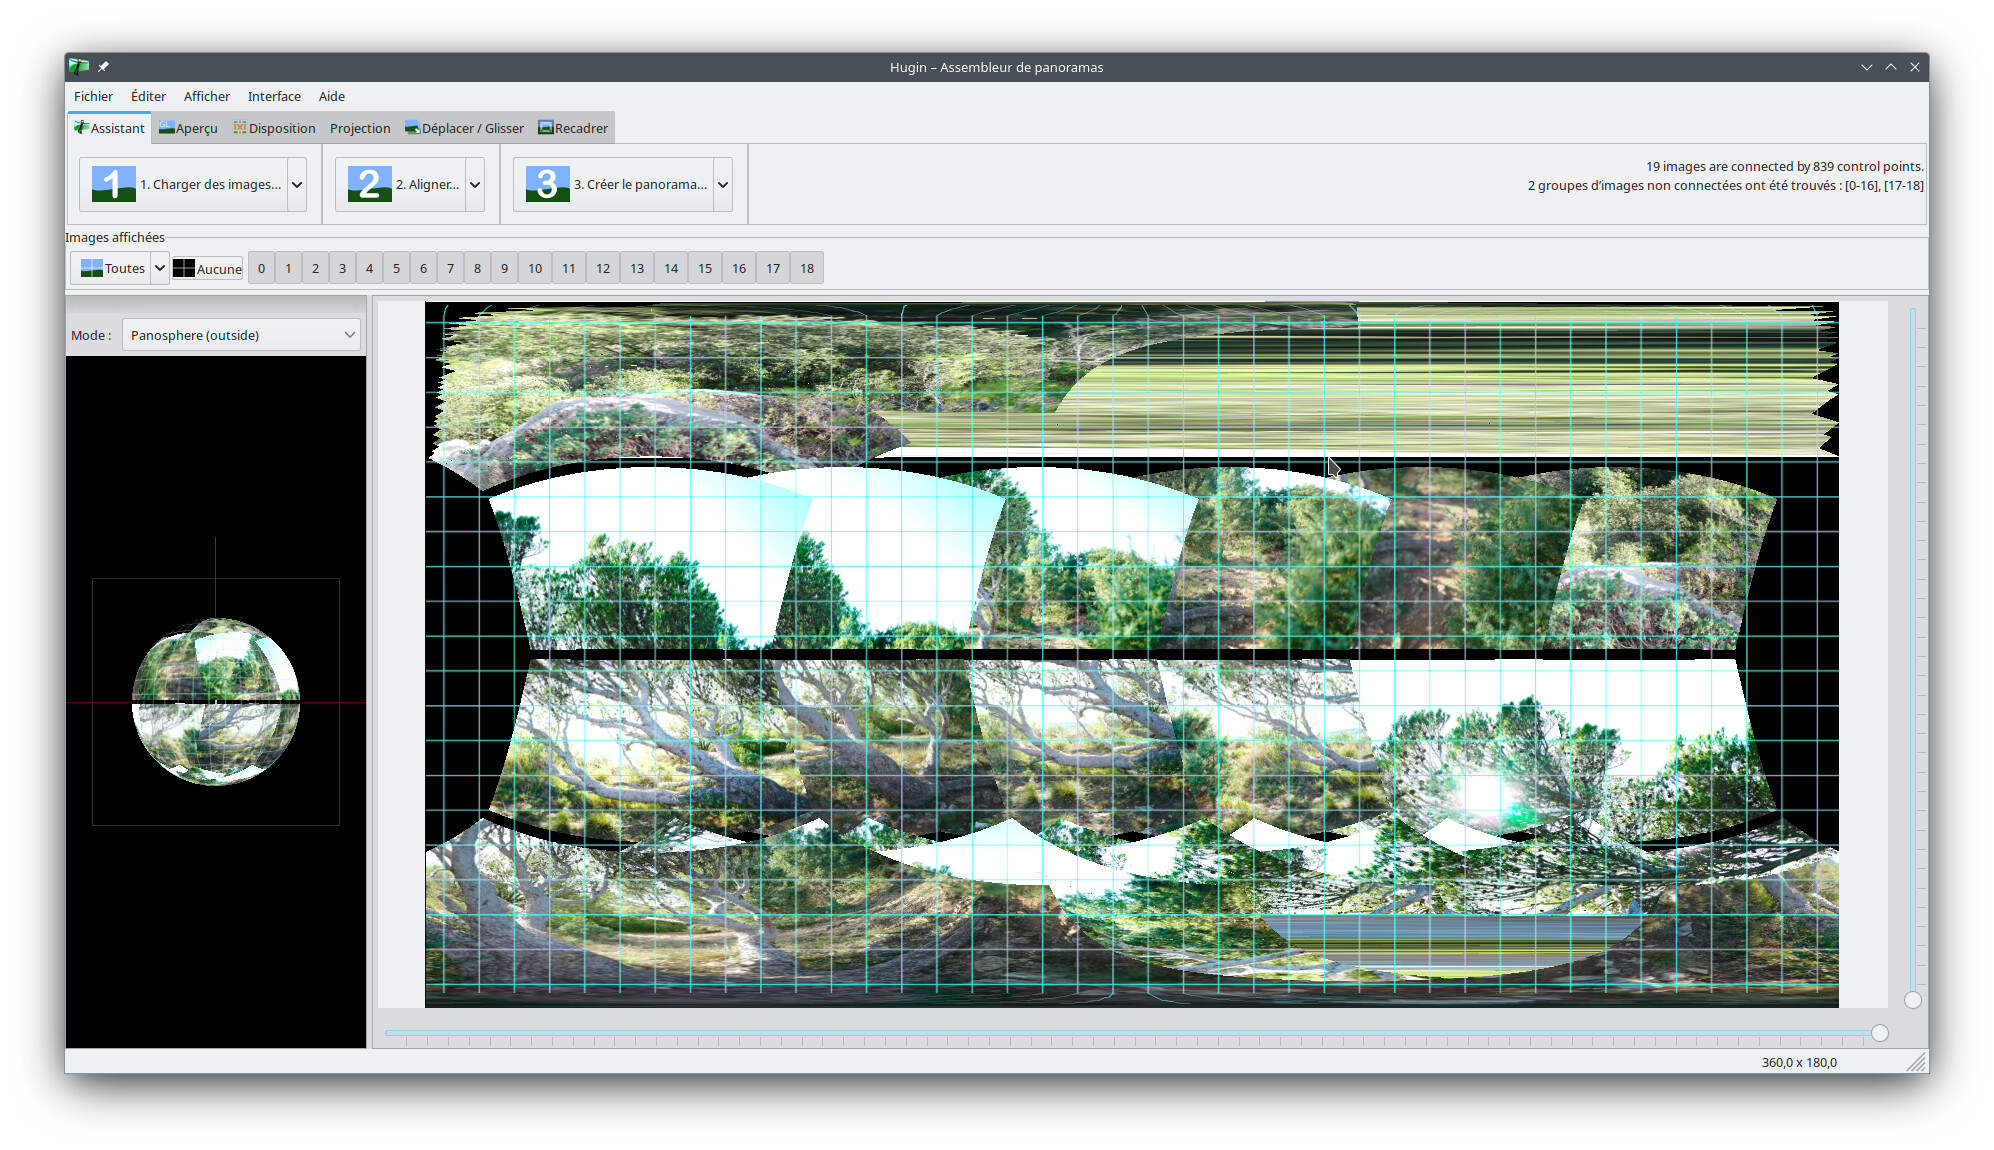Toggle visibility of image 0
Screen dimensions: 1994x1150
pyautogui.click(x=261, y=268)
